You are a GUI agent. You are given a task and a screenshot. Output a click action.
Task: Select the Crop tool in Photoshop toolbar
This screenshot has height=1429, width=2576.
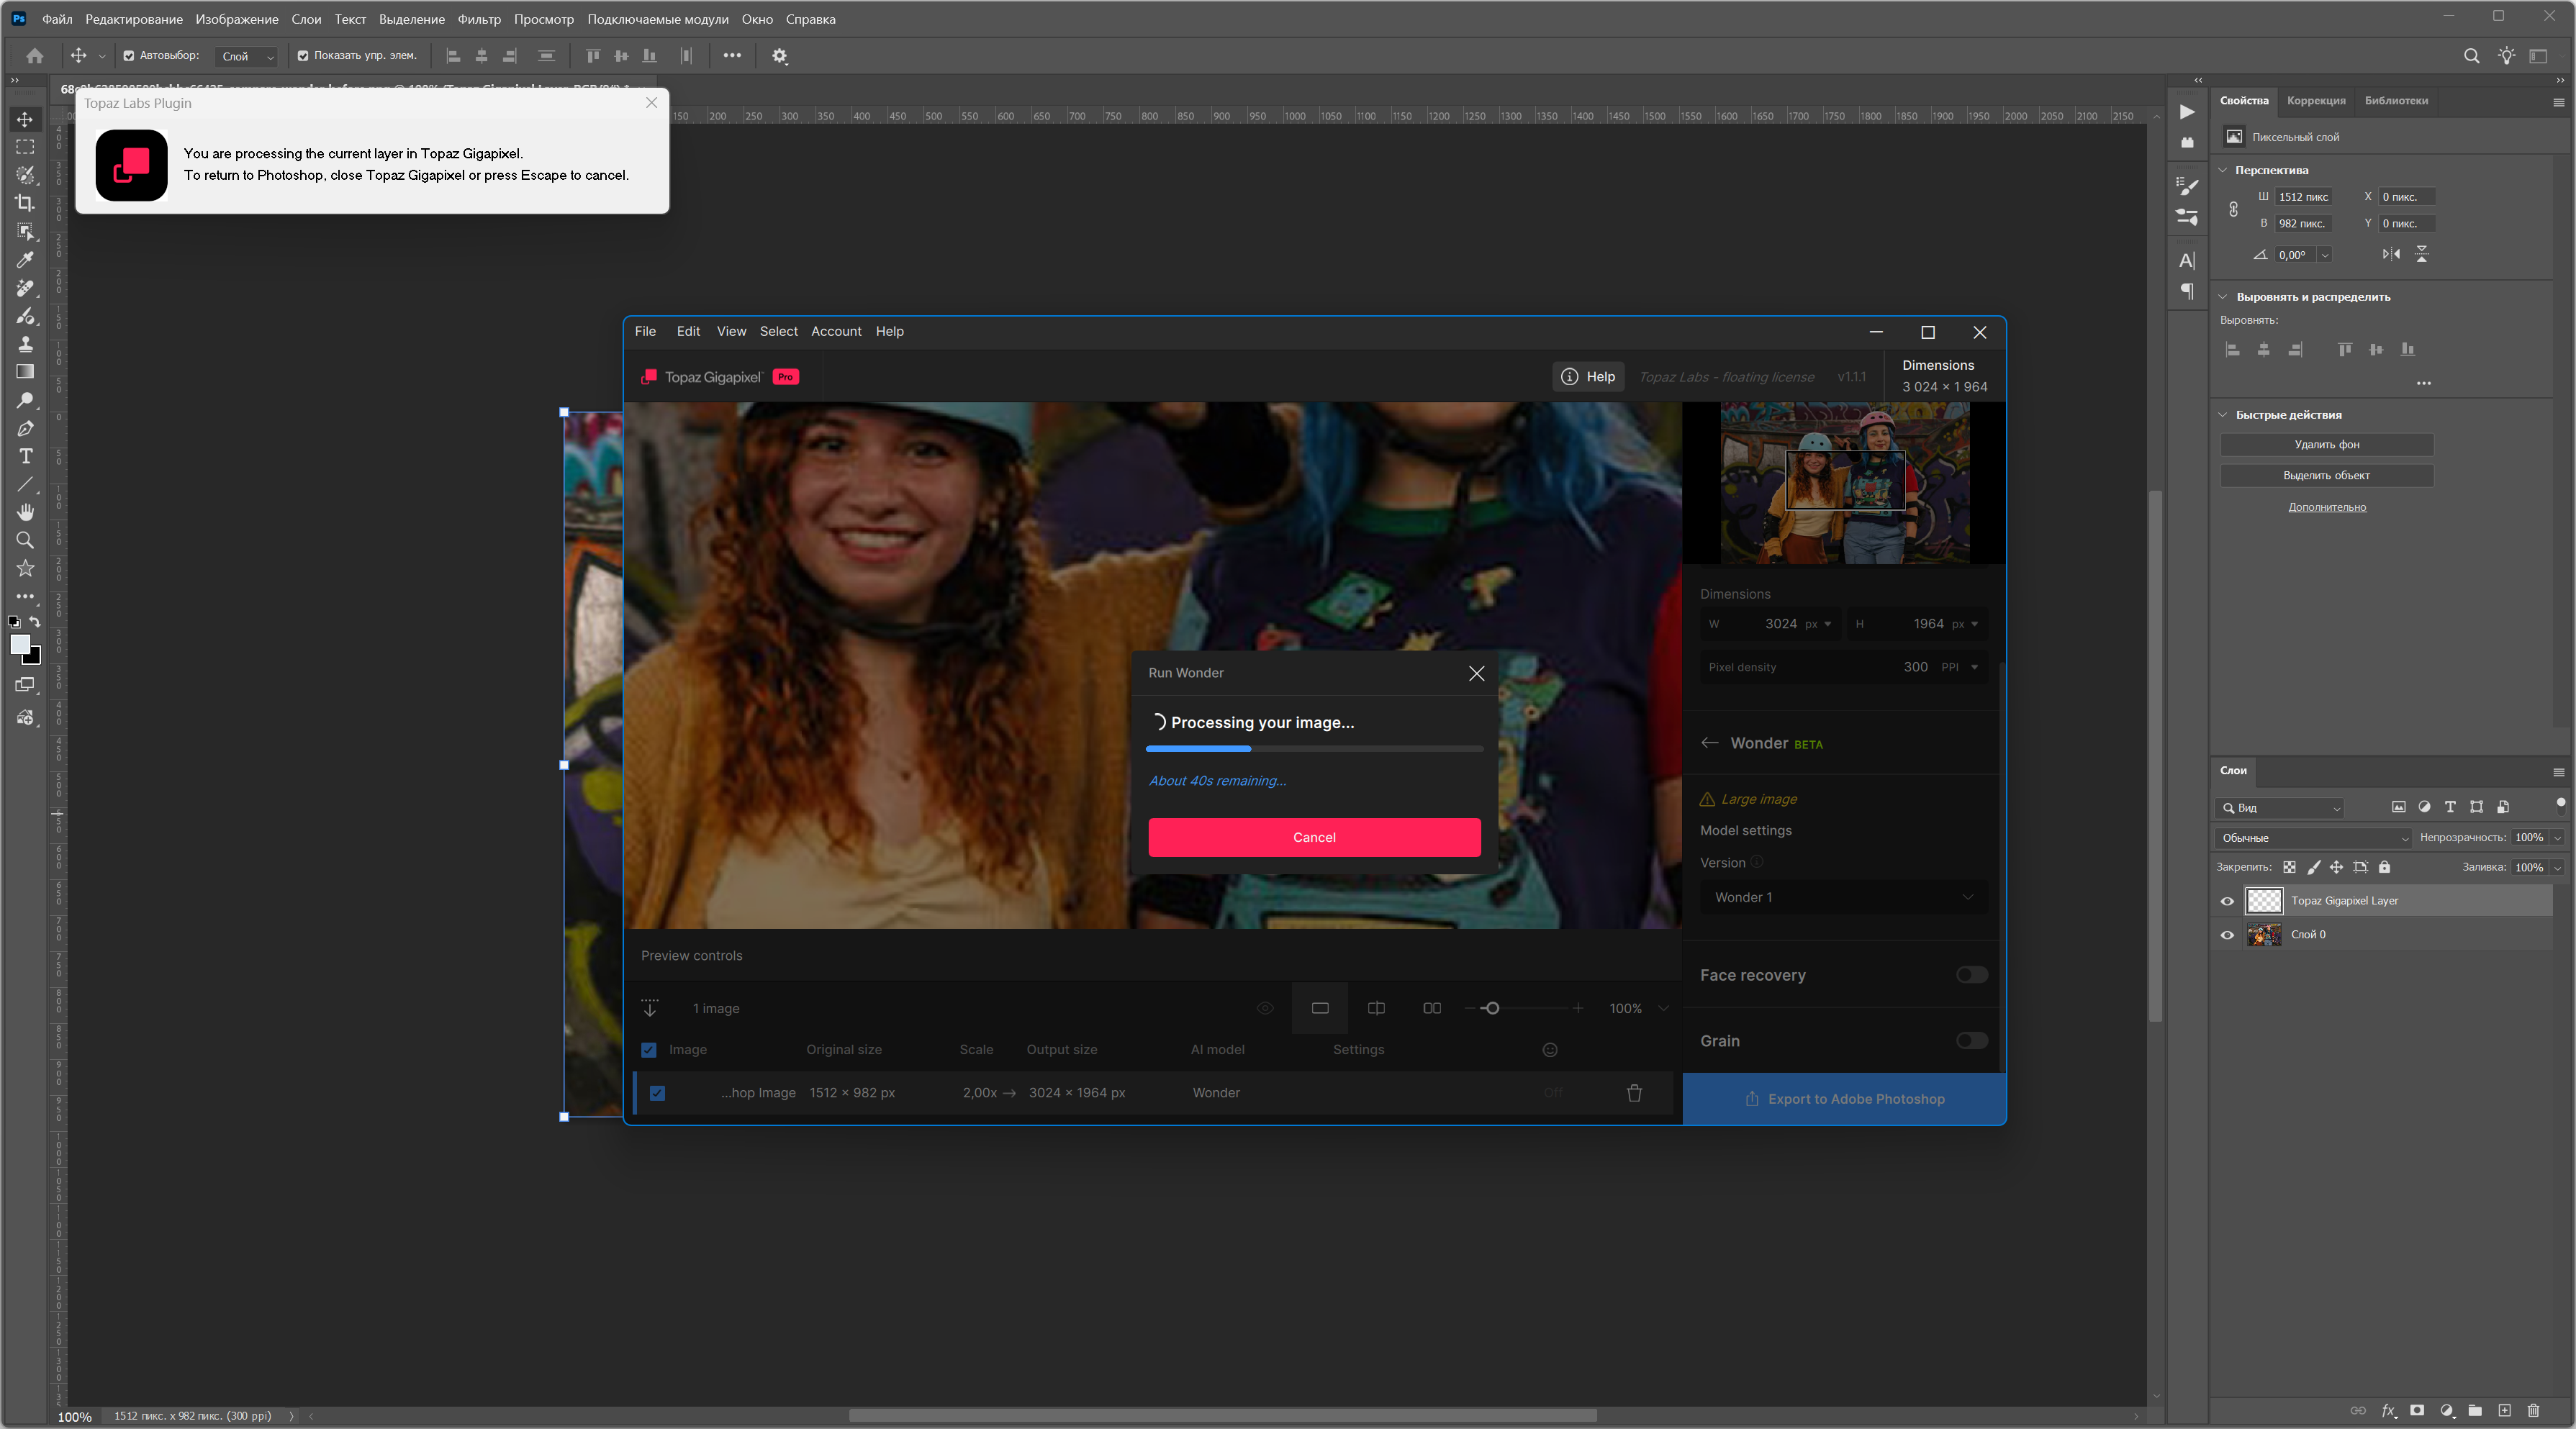click(x=25, y=203)
